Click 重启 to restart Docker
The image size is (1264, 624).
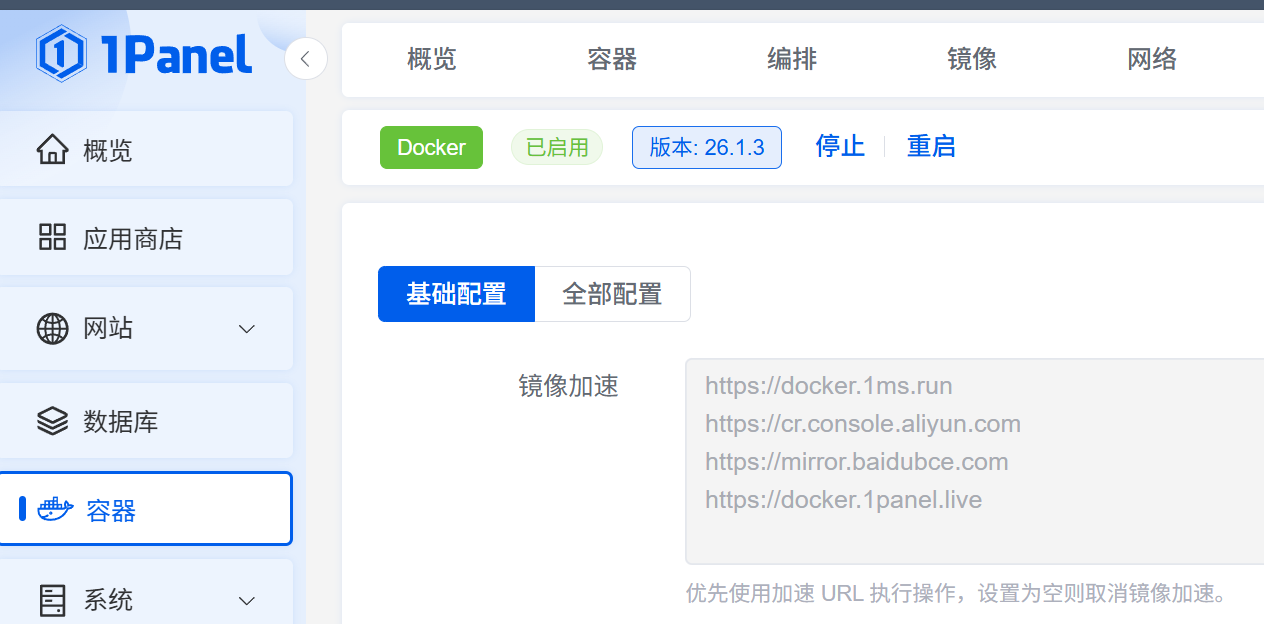click(x=931, y=146)
